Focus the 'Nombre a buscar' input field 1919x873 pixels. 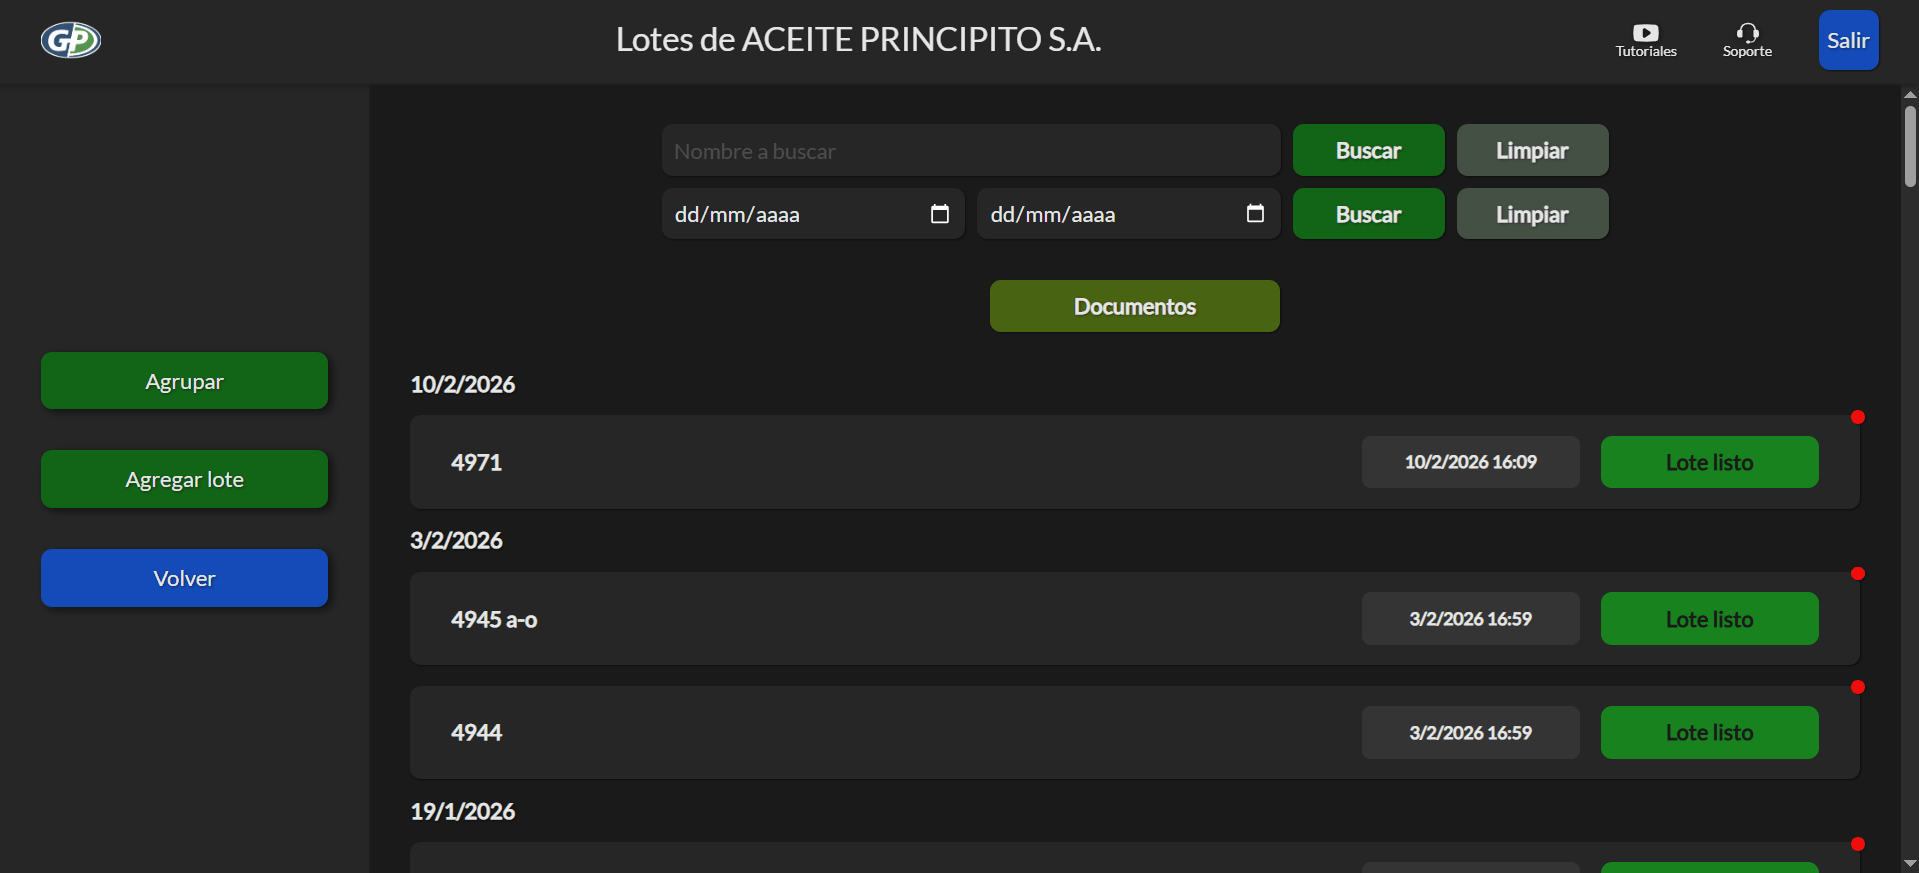pyautogui.click(x=970, y=151)
